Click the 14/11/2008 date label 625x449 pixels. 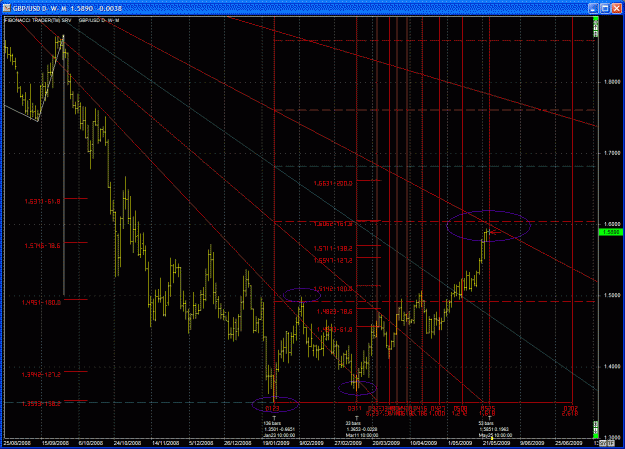[164, 443]
